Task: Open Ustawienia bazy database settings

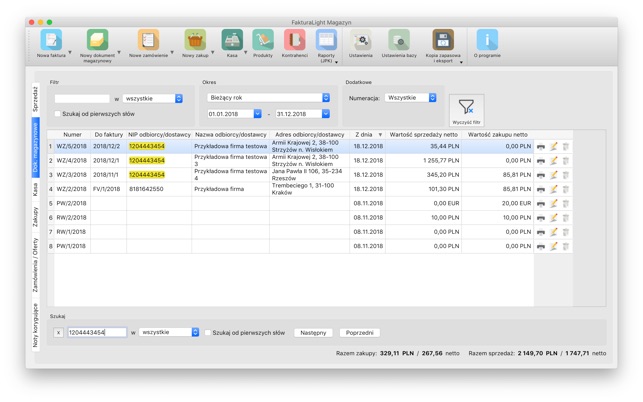Action: [x=399, y=41]
